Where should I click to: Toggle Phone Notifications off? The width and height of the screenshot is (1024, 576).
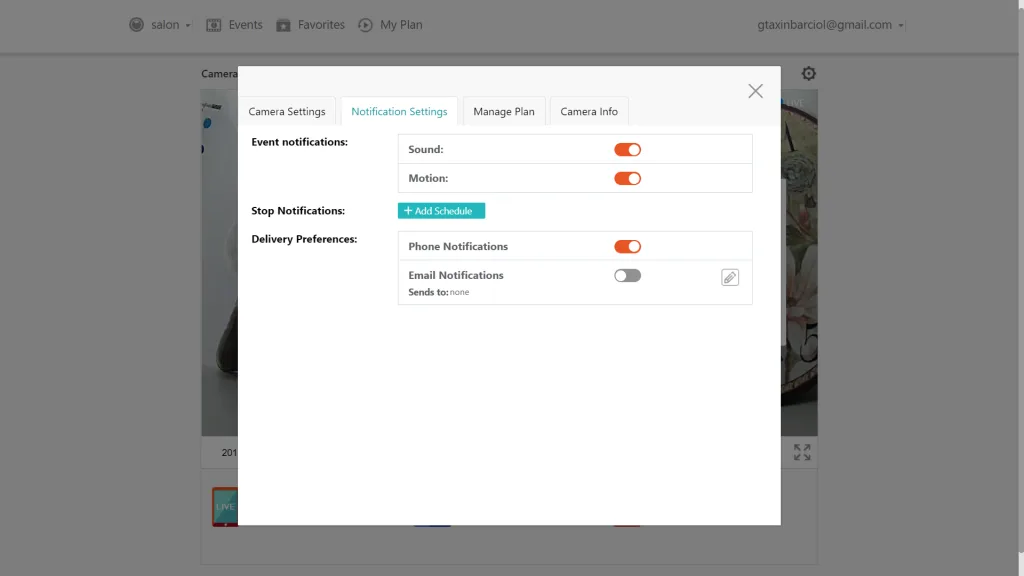pos(627,247)
